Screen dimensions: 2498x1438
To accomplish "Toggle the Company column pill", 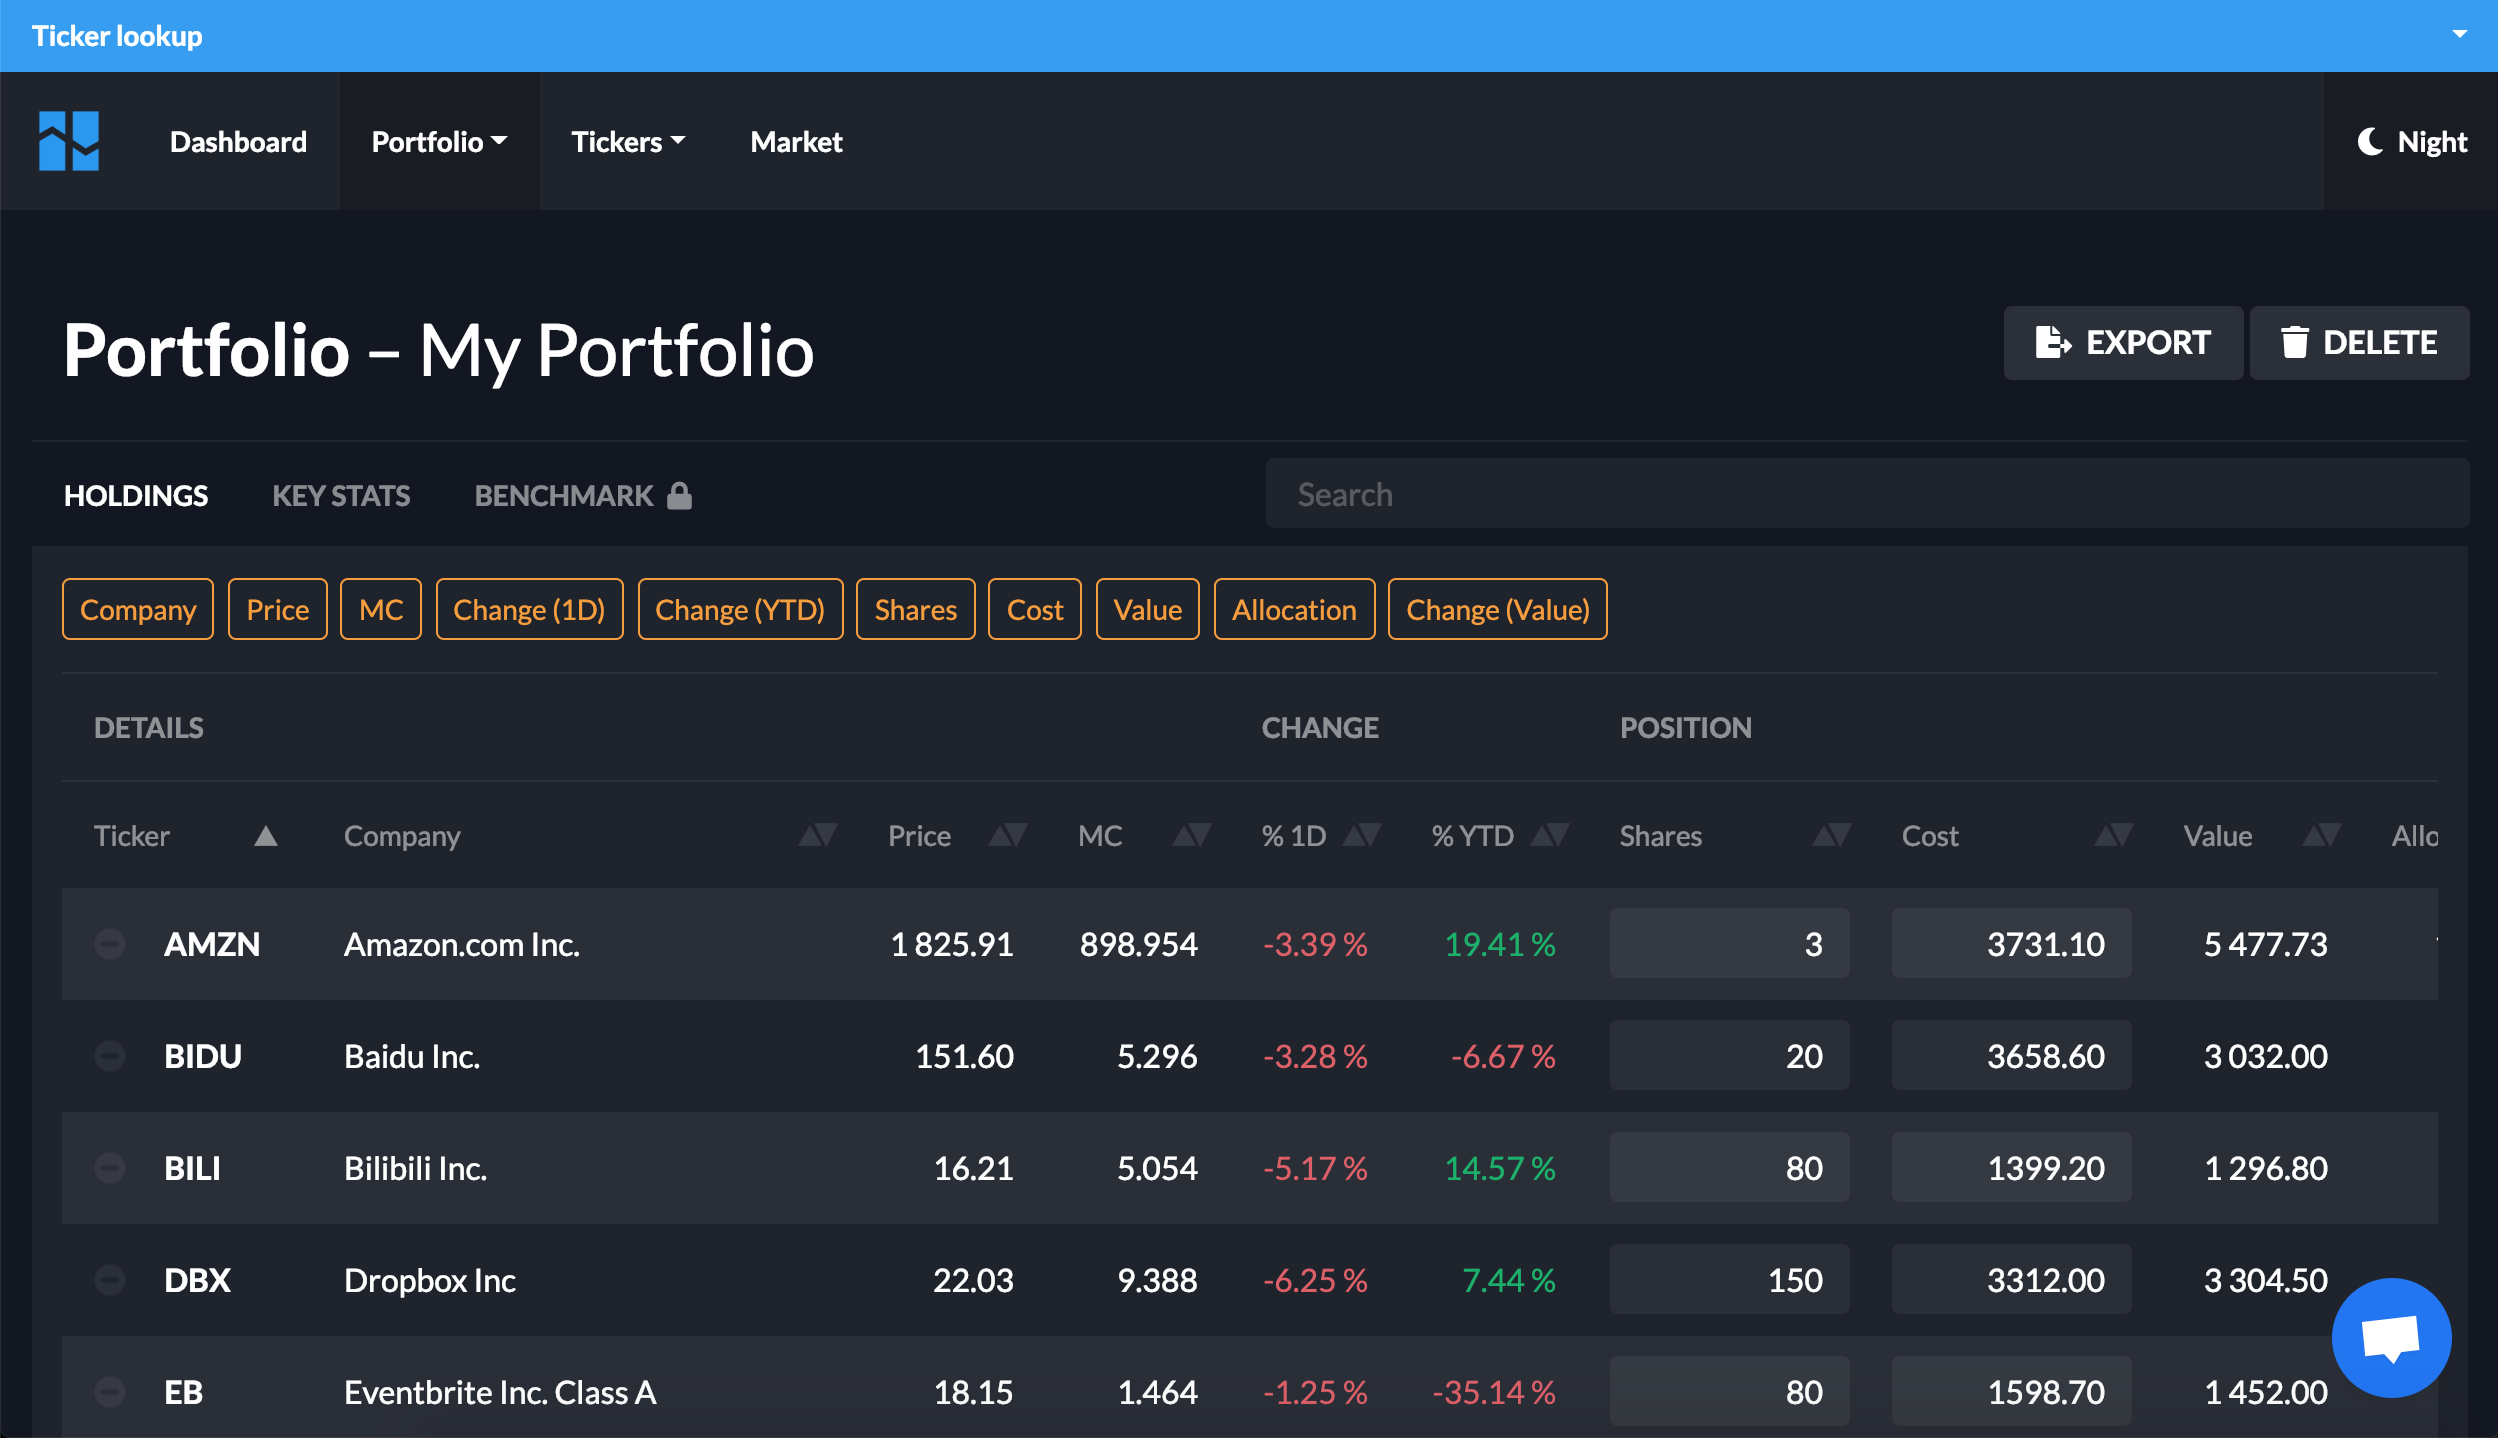I will point(137,608).
